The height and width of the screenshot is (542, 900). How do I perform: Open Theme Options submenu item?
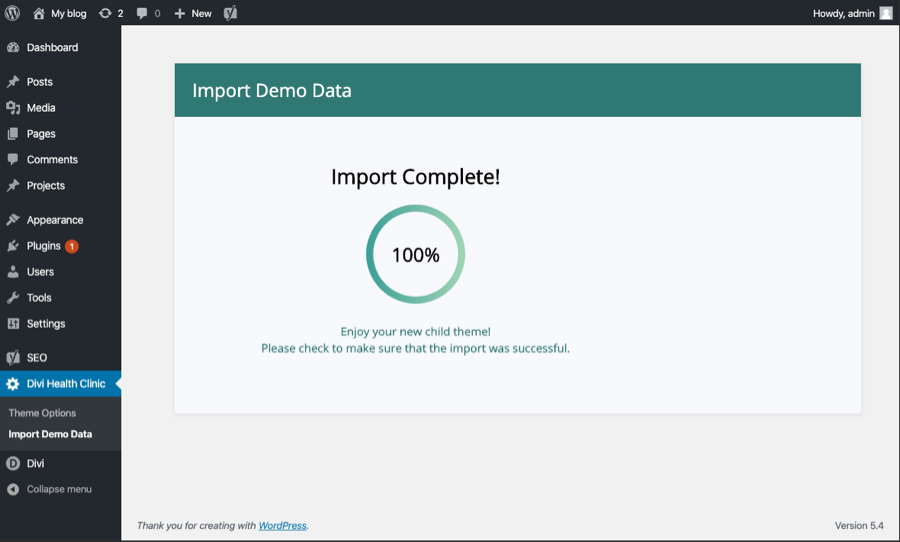(42, 413)
